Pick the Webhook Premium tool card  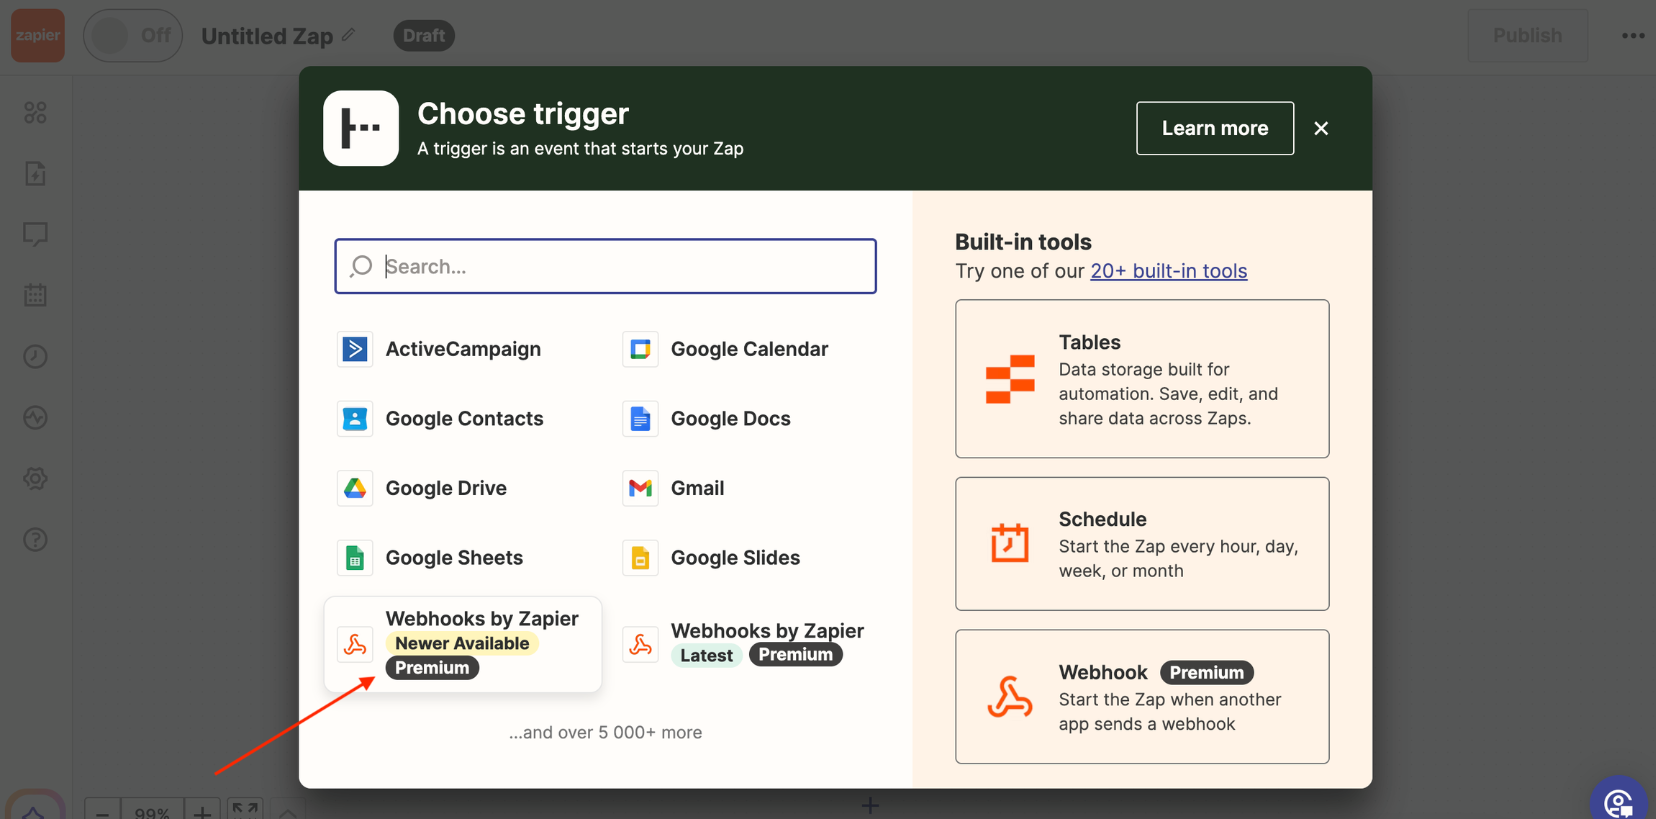(1141, 697)
